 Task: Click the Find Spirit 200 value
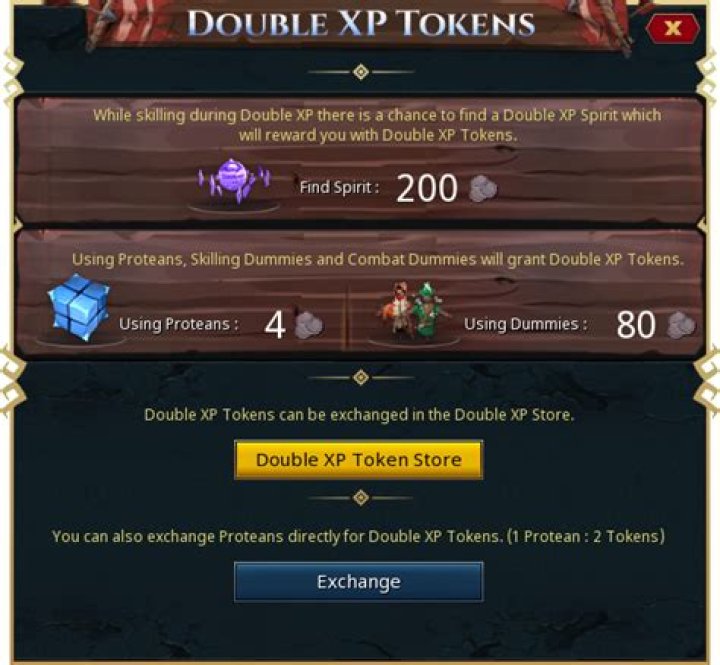(427, 188)
